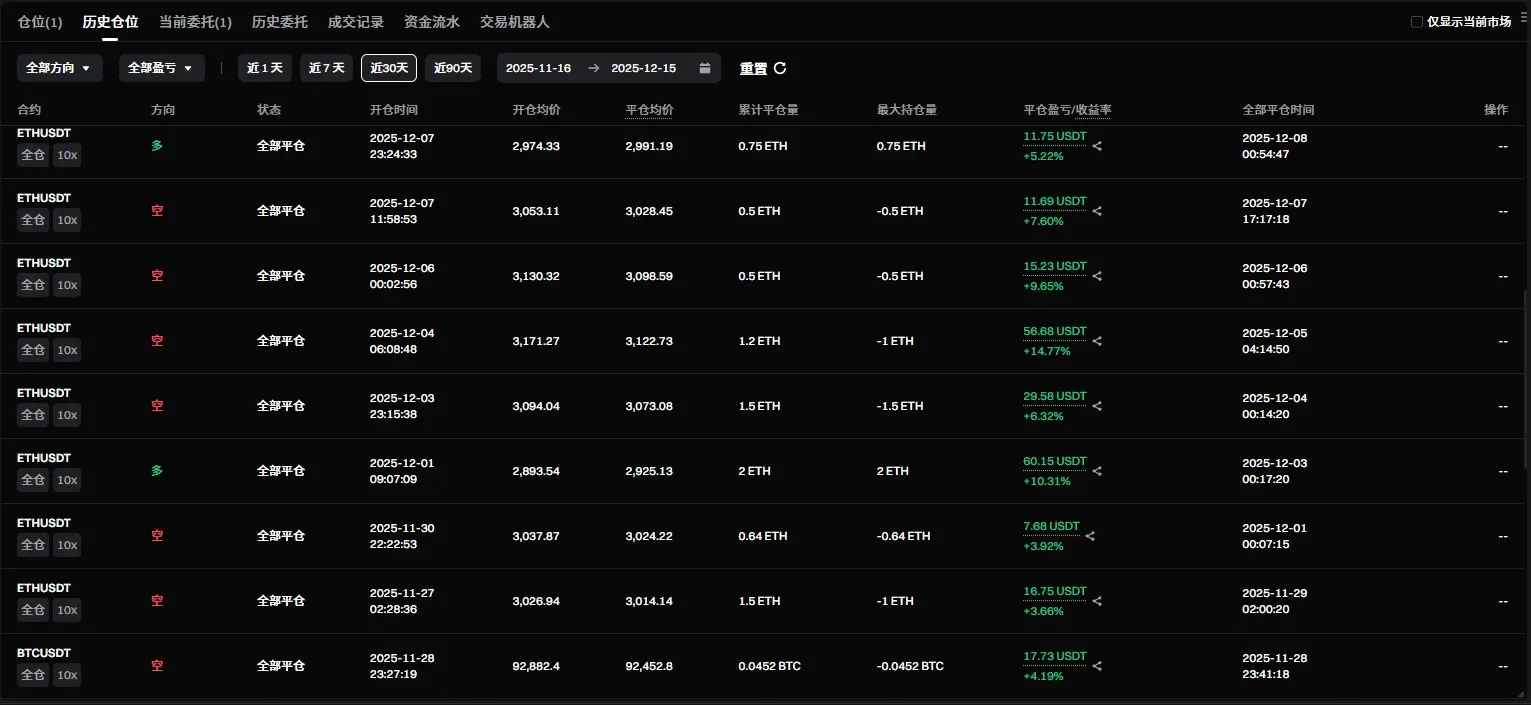The width and height of the screenshot is (1531, 705).
Task: Click the 平仓盈亏/收益率 column header
Action: (1067, 110)
